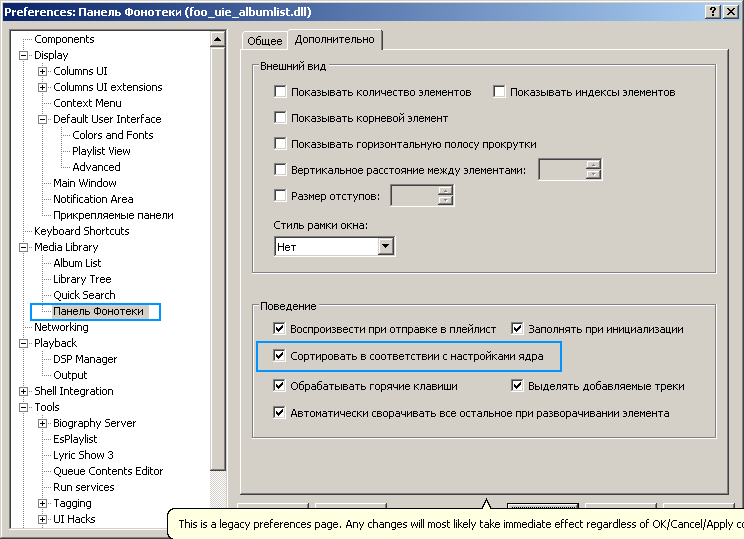
Task: Open the Стиль рамки окна dropdown
Action: point(385,246)
